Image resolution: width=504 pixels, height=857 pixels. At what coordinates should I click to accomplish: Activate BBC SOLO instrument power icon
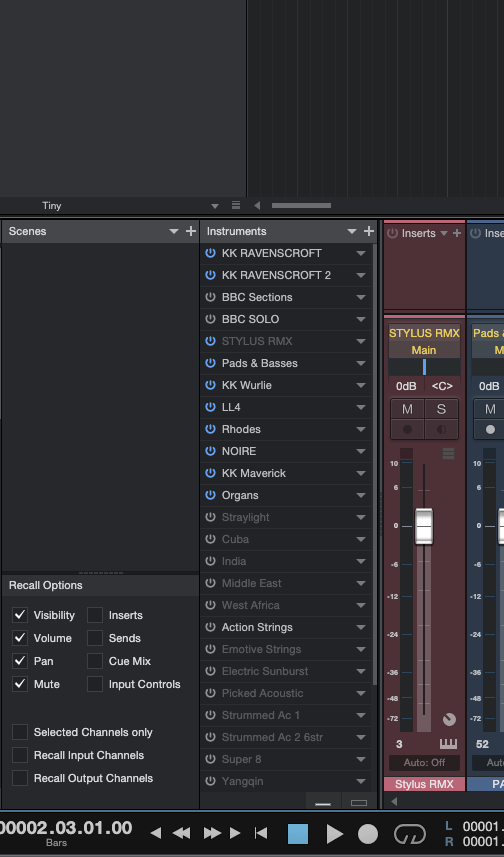point(210,319)
